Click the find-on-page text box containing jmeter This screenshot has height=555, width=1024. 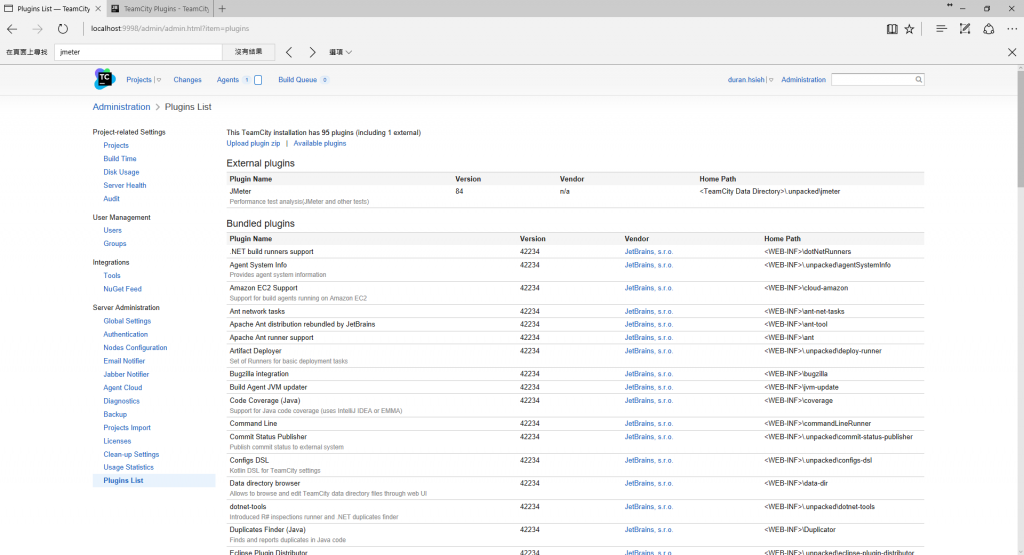coord(138,52)
